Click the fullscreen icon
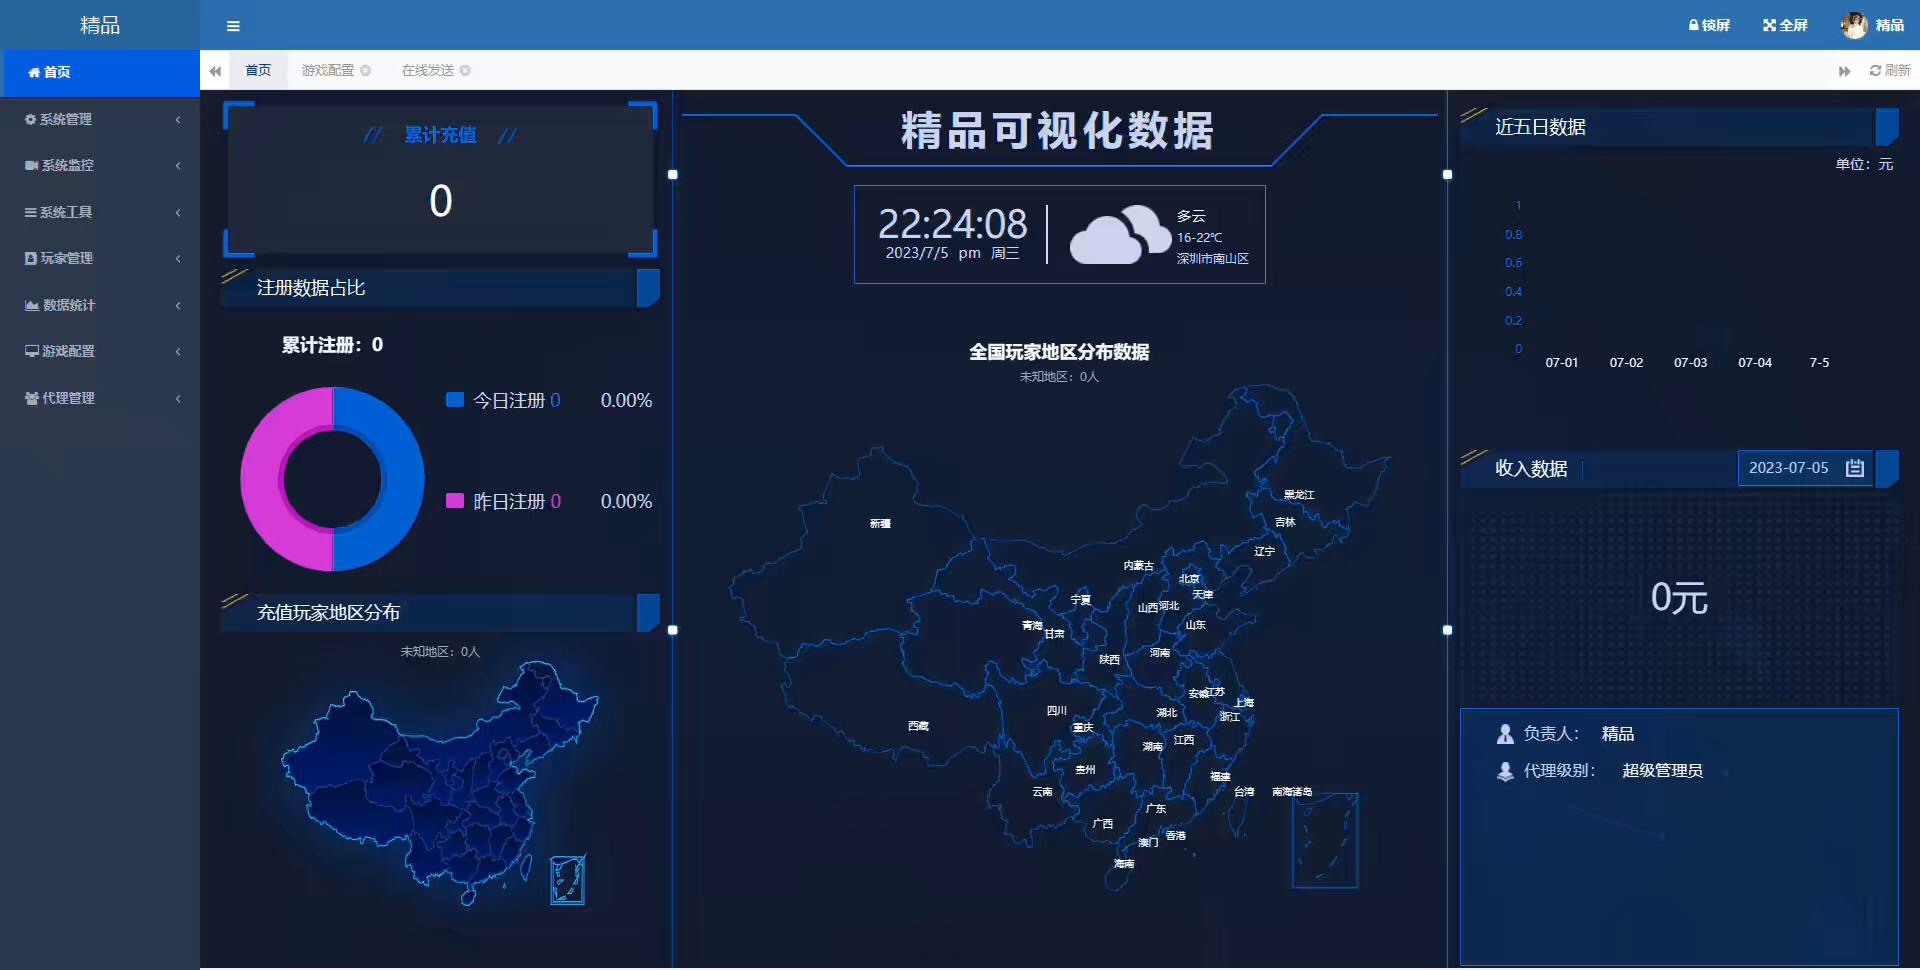1920x970 pixels. click(1769, 26)
